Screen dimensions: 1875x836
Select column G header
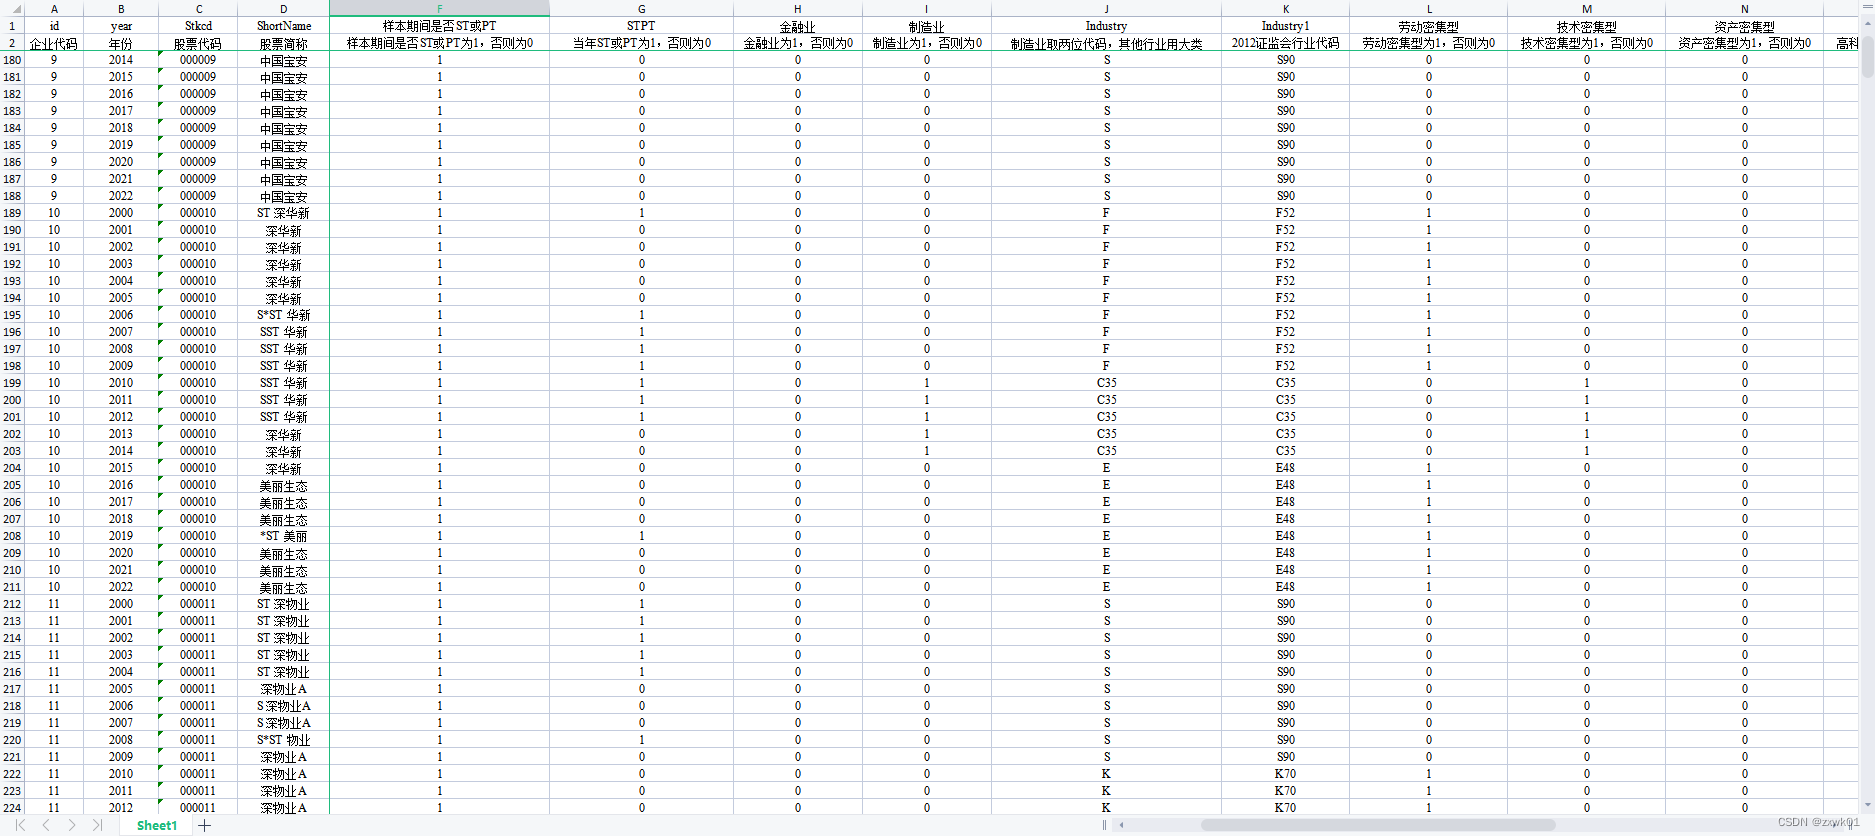coord(641,8)
